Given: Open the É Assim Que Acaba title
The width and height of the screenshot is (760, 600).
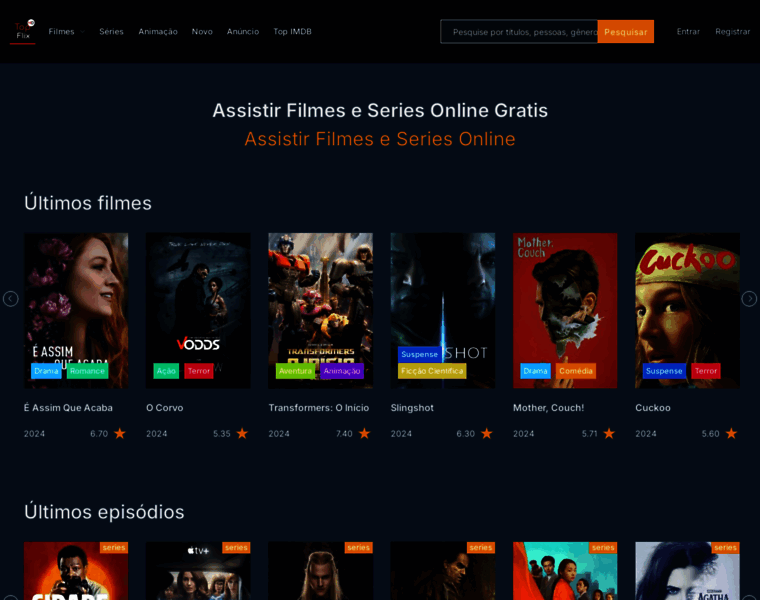Looking at the screenshot, I should click(x=68, y=408).
